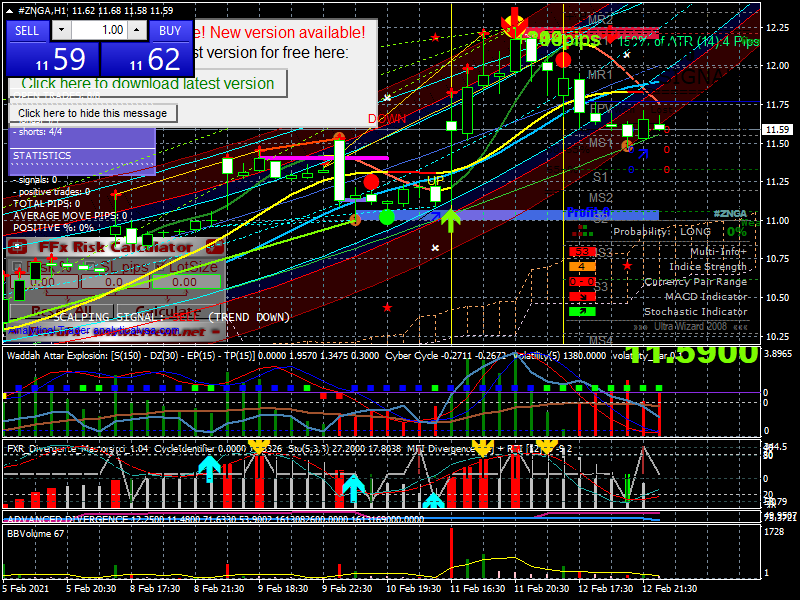Click the red star next to Indice Strength

(627, 266)
